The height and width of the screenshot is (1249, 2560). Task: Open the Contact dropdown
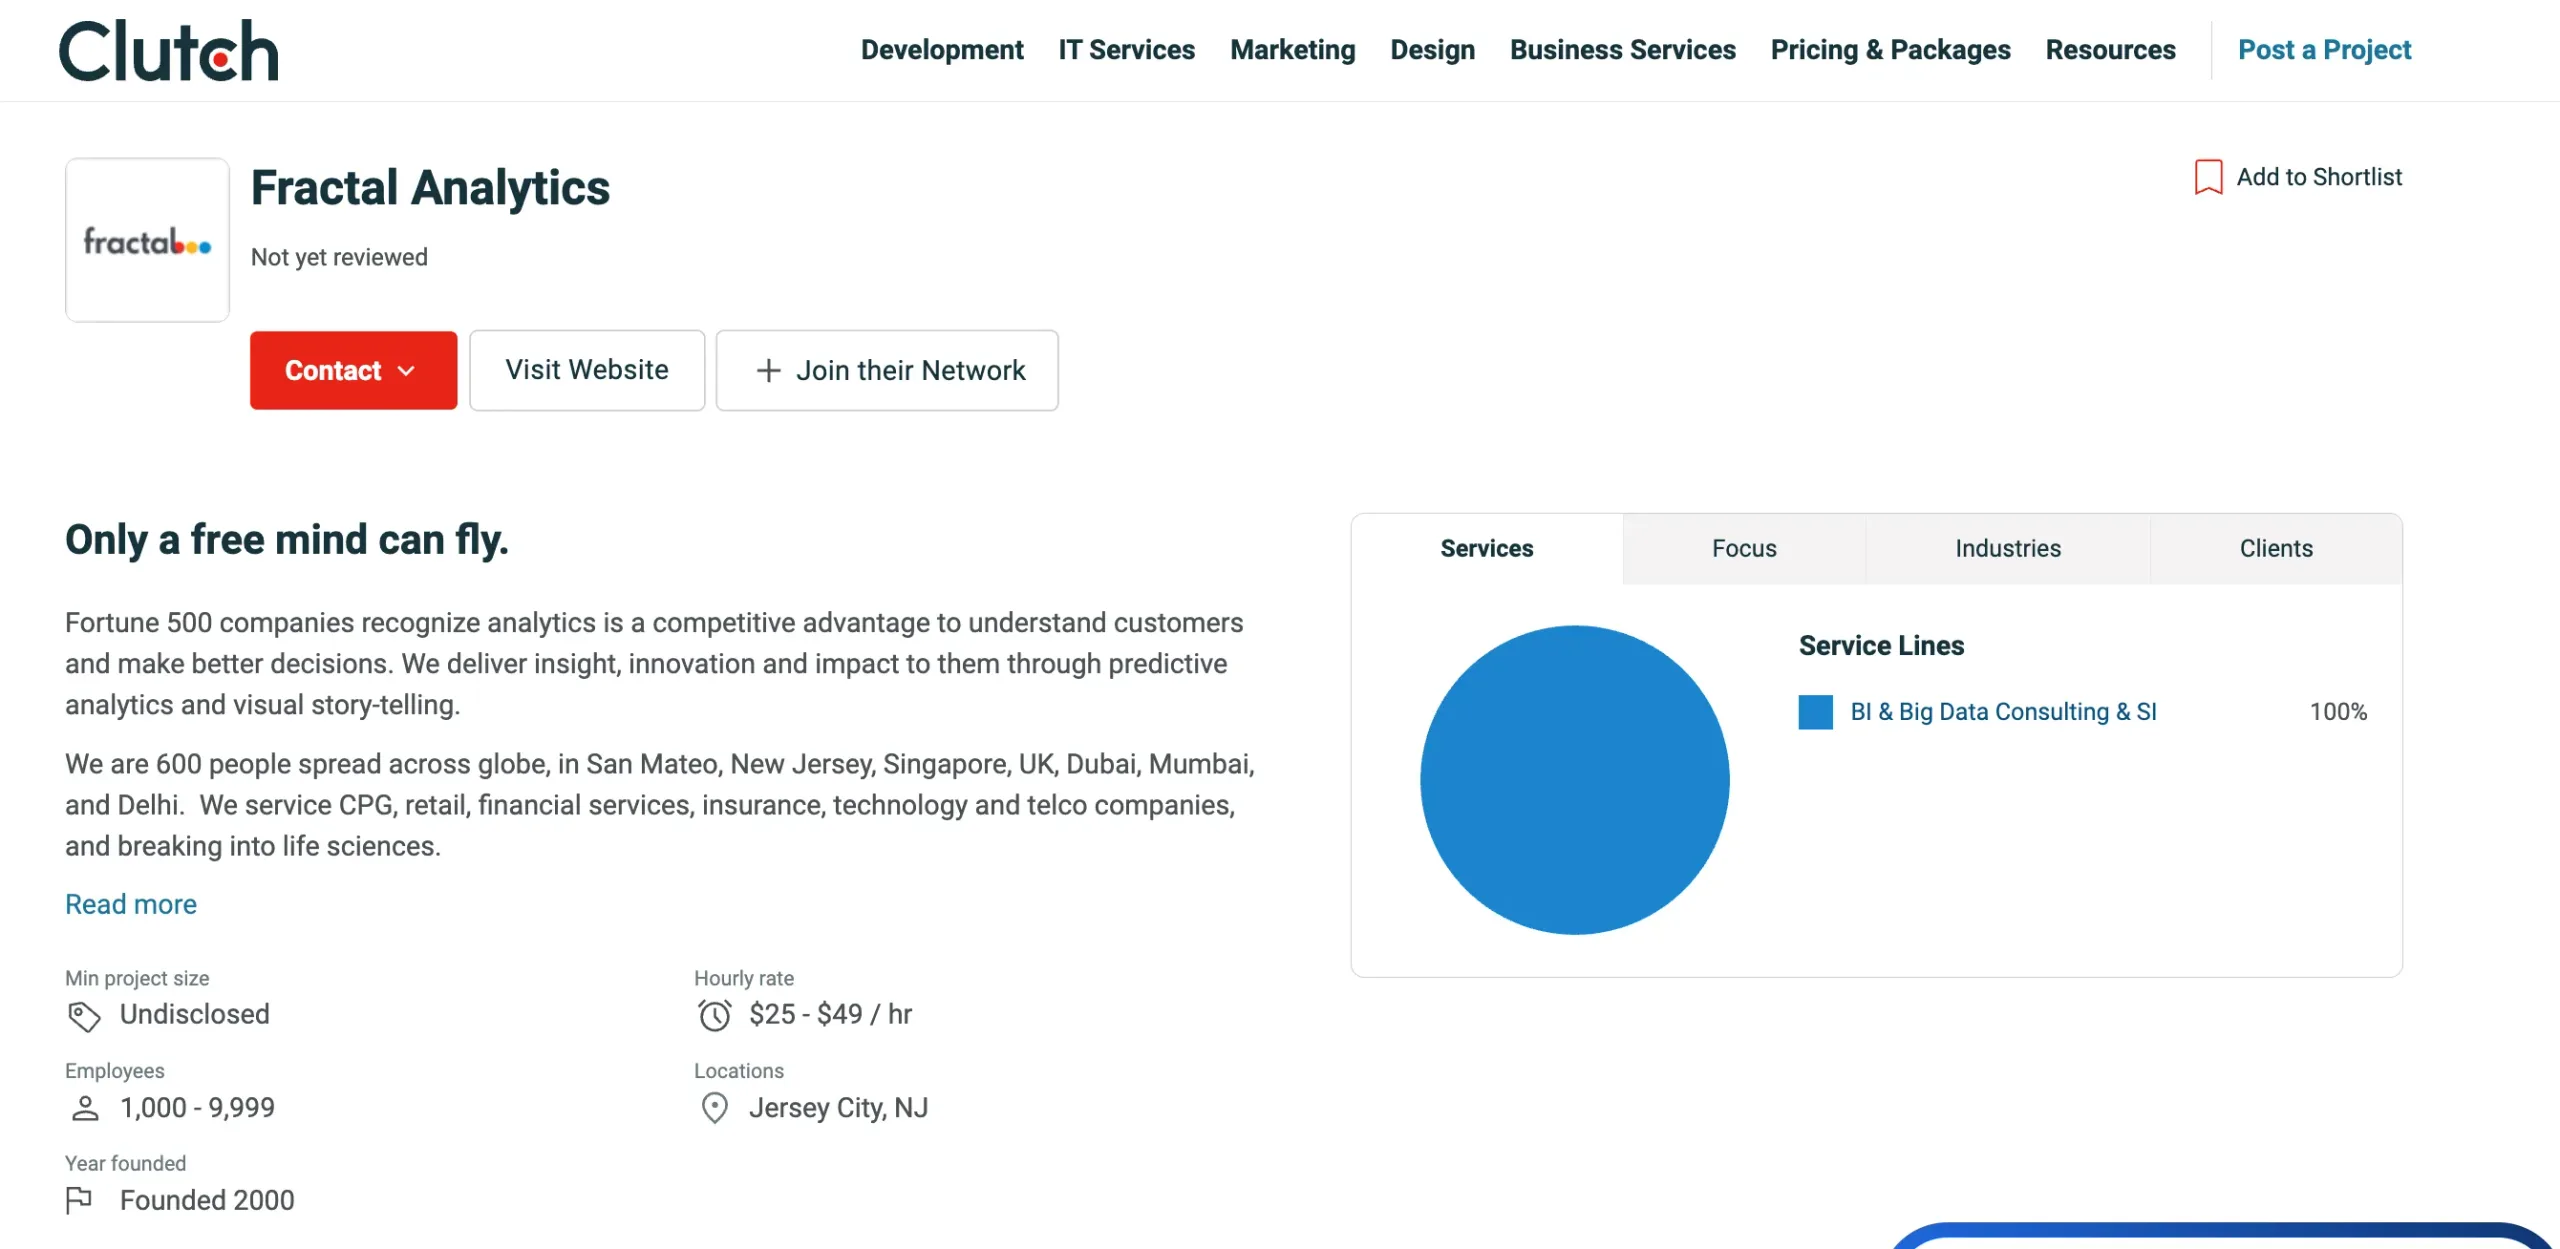tap(352, 370)
